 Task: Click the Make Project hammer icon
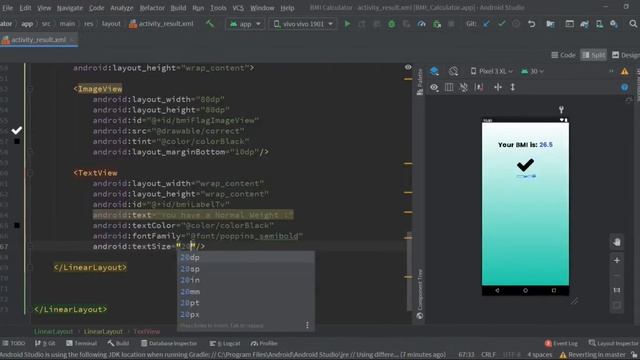pyautogui.click(x=210, y=24)
